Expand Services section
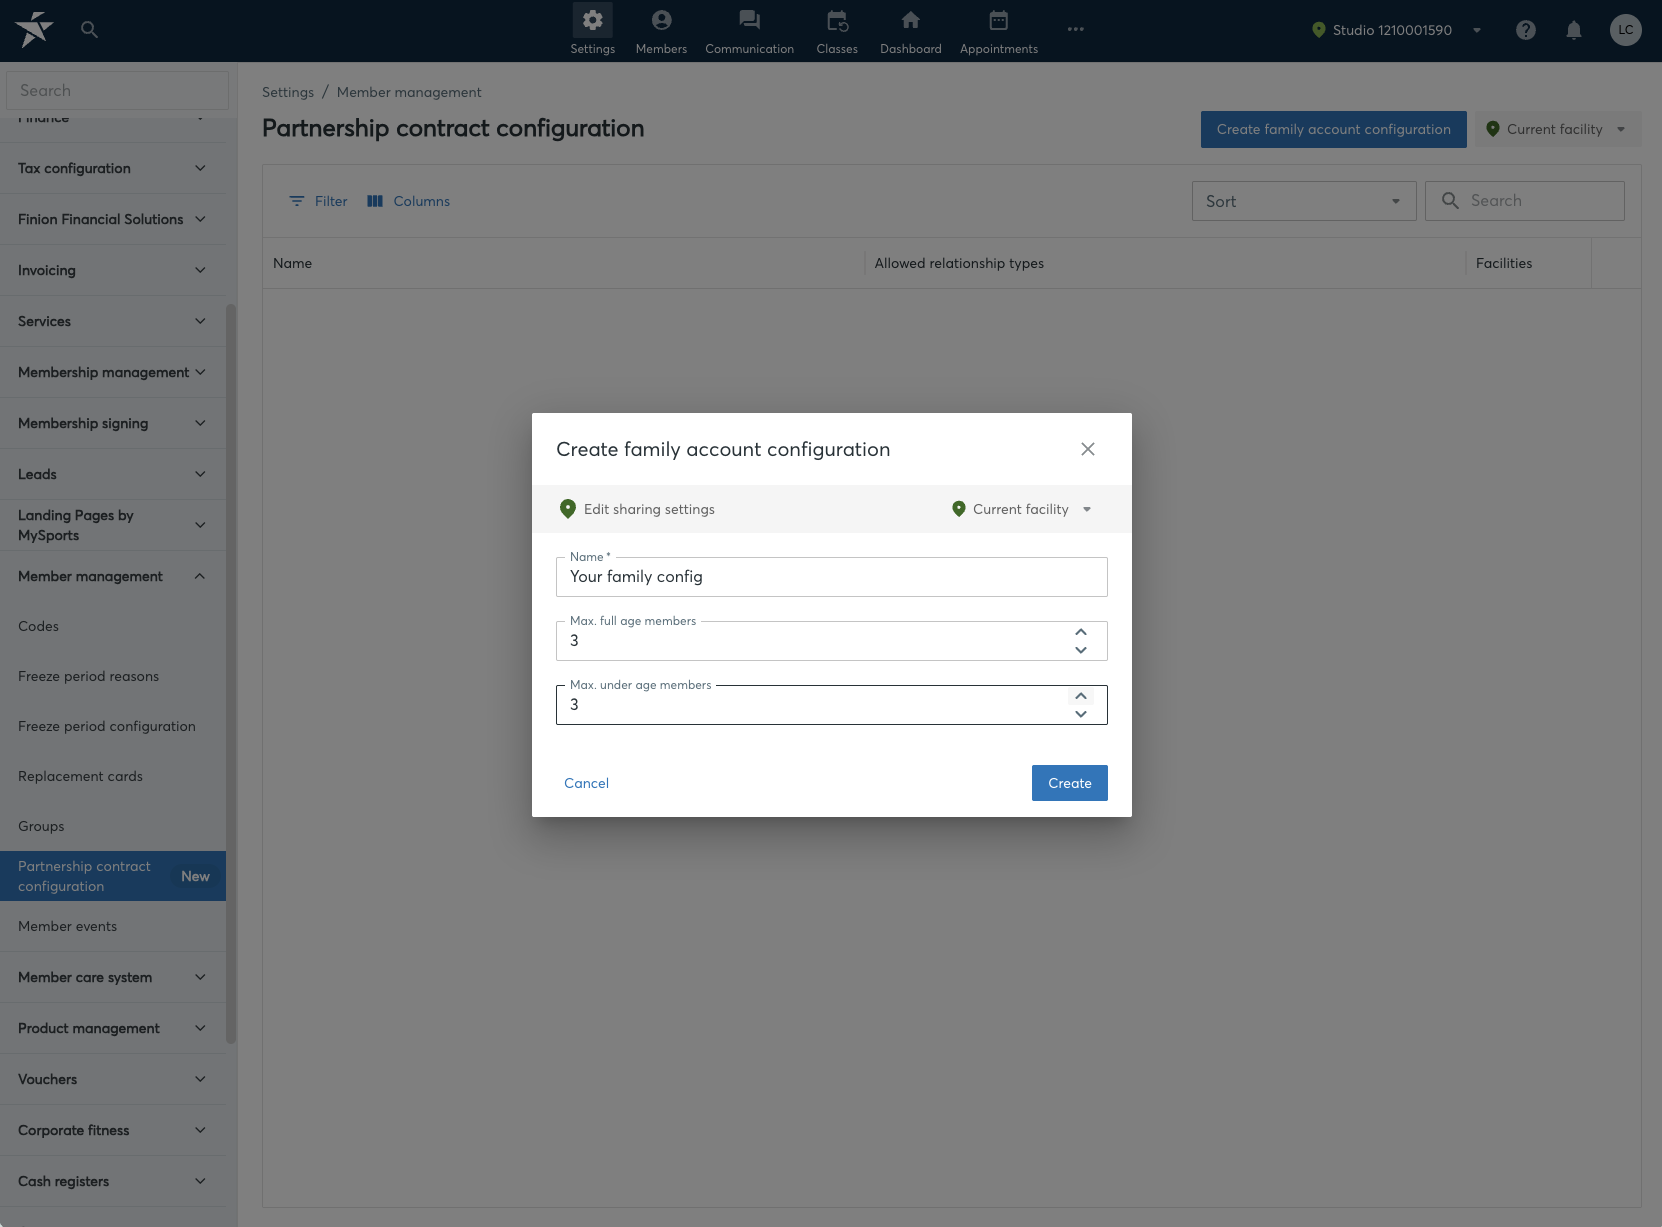The image size is (1662, 1227). [113, 321]
